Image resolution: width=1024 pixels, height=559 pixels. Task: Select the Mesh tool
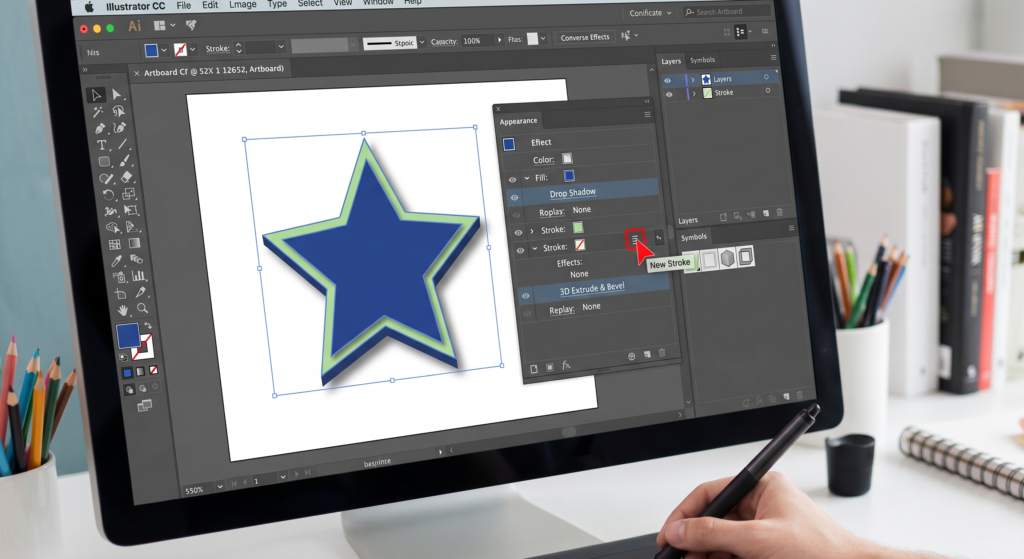[115, 244]
